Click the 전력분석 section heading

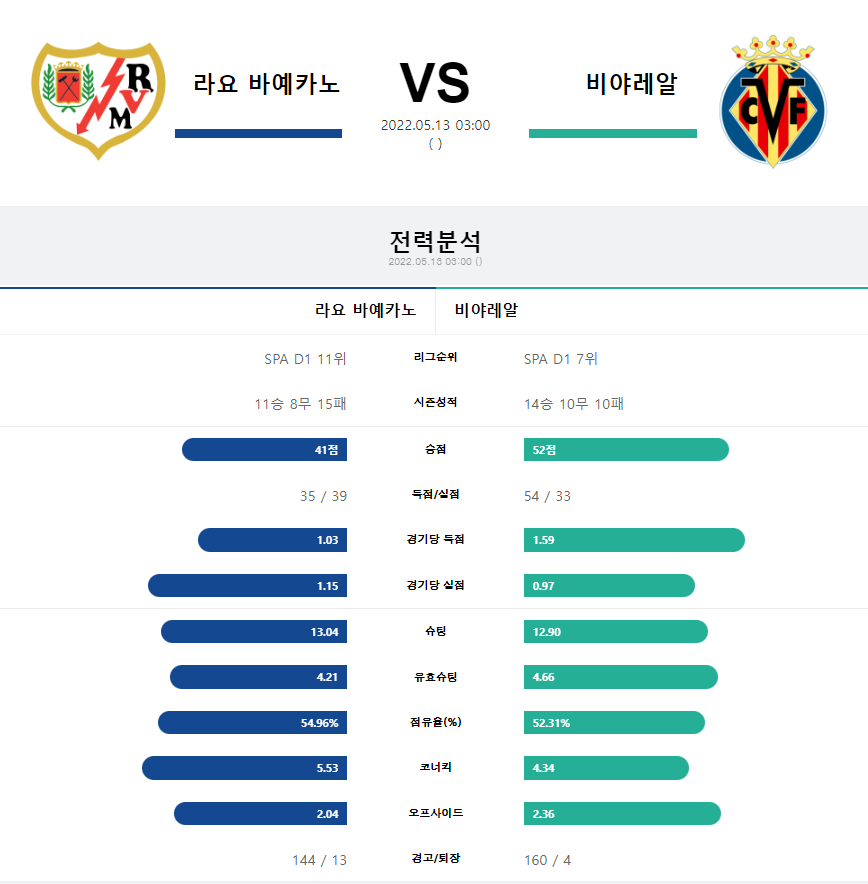(x=435, y=242)
